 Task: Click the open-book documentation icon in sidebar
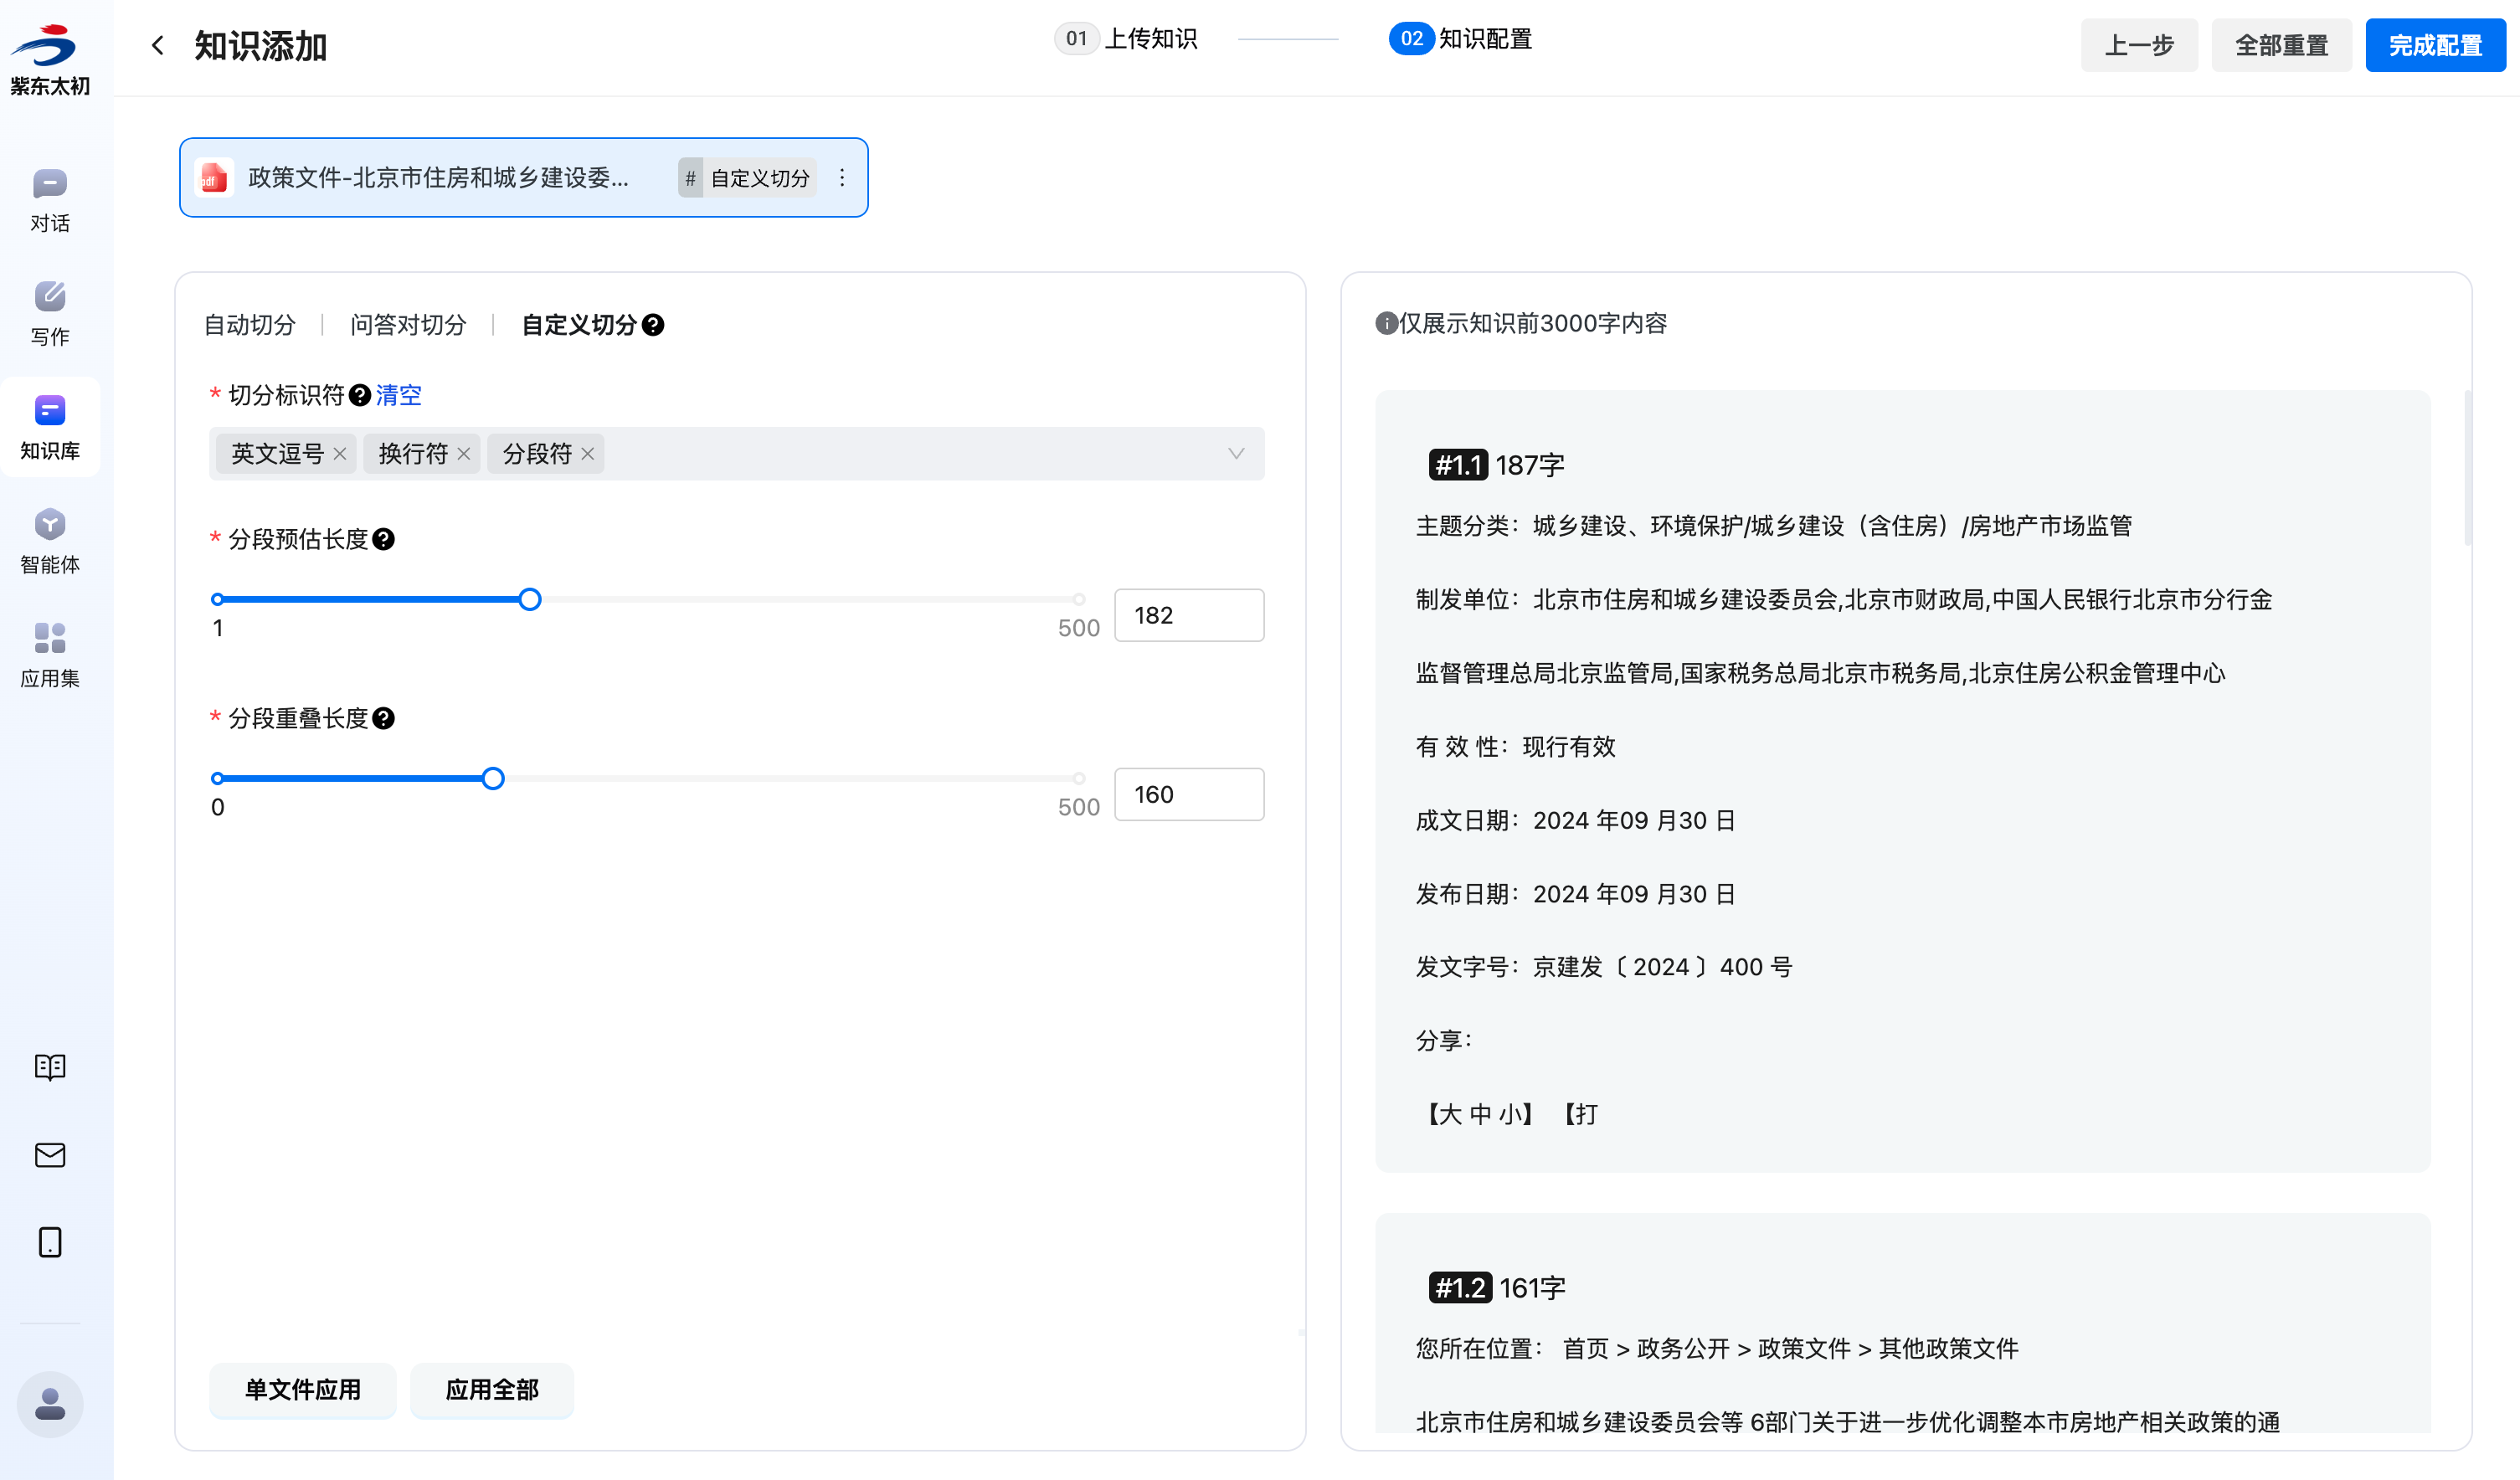click(50, 1067)
